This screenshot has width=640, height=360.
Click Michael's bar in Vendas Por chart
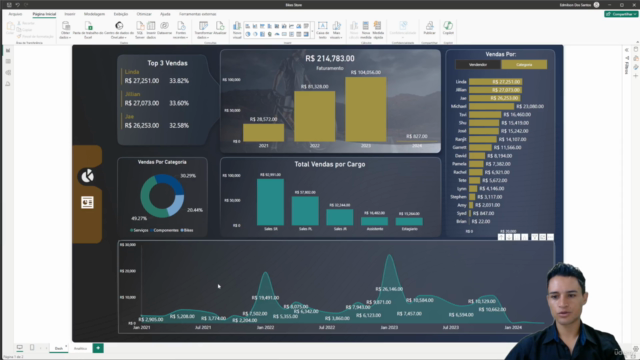click(491, 106)
